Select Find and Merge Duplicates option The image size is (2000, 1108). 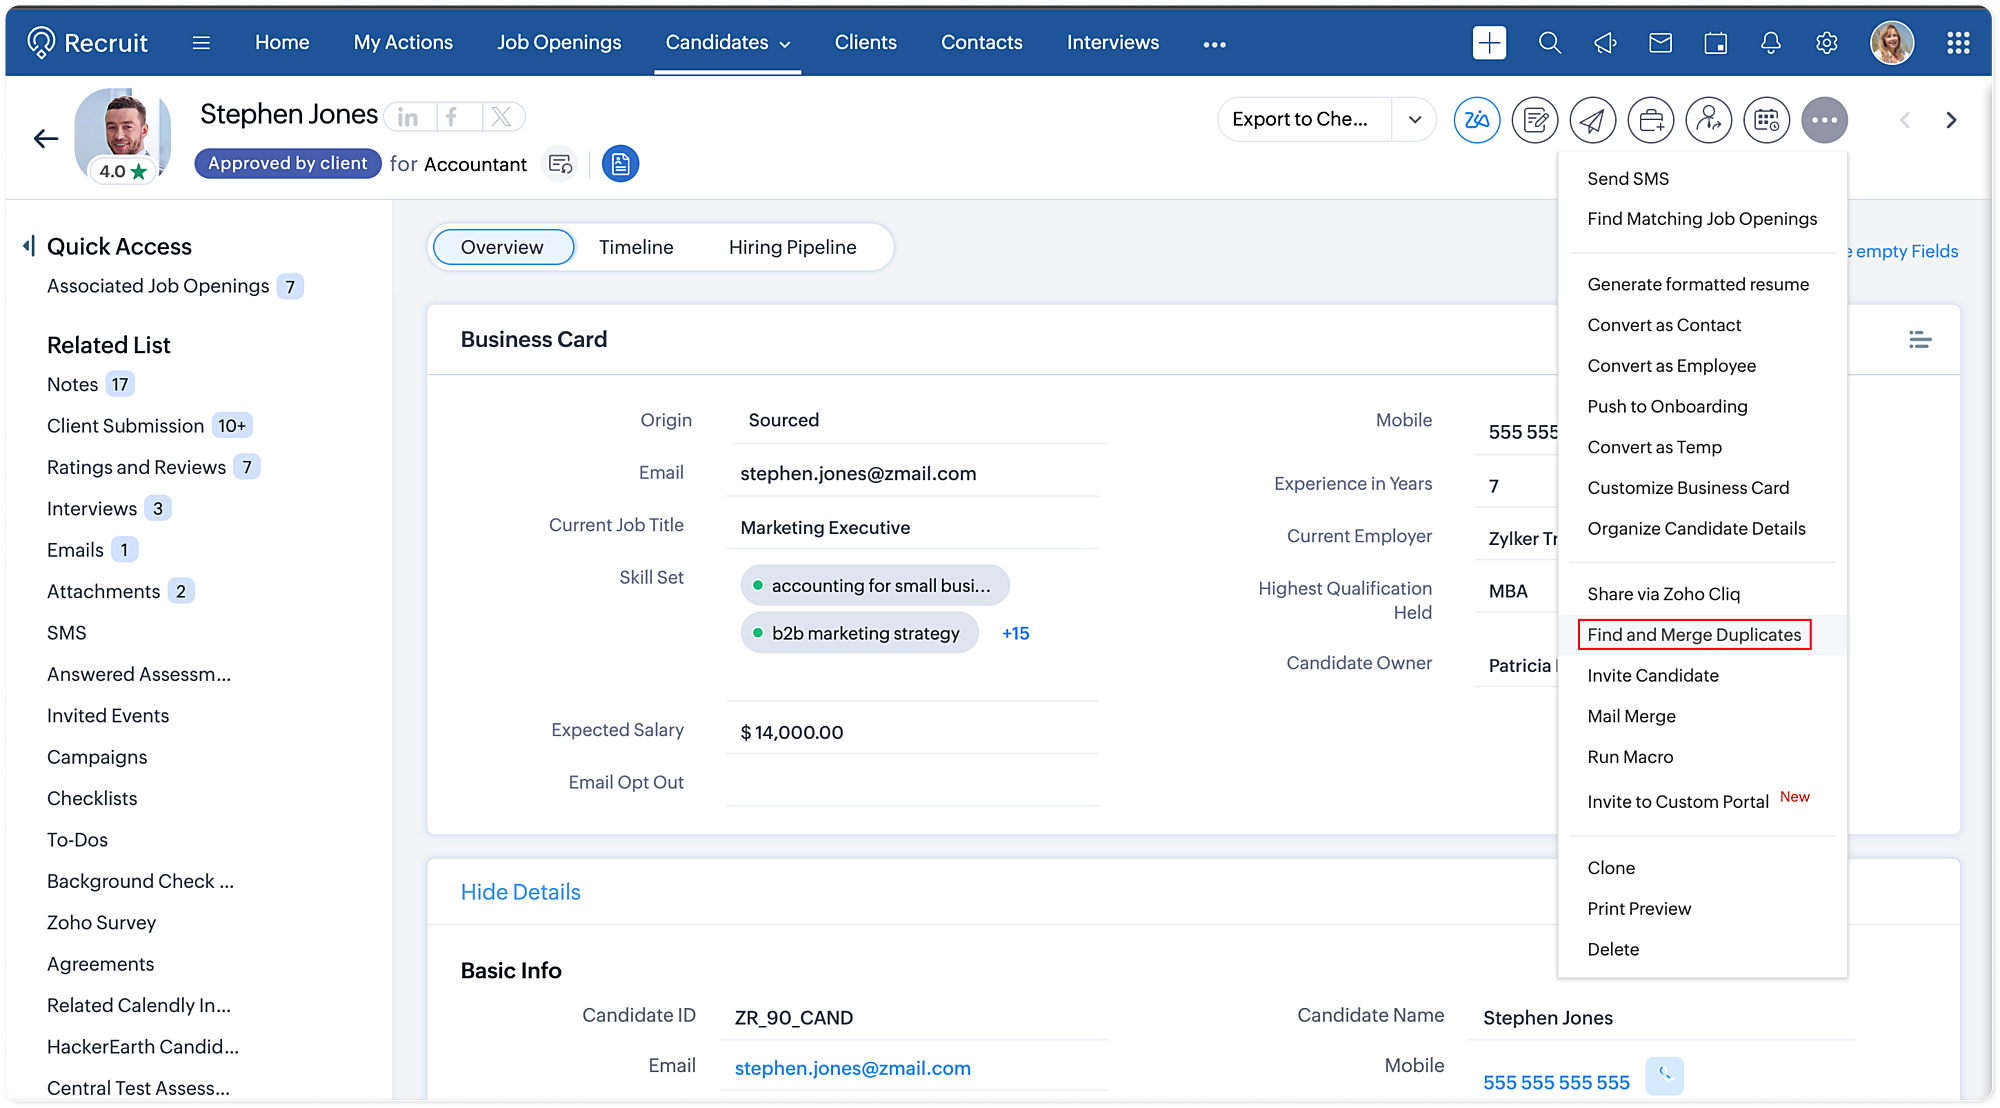click(1693, 635)
